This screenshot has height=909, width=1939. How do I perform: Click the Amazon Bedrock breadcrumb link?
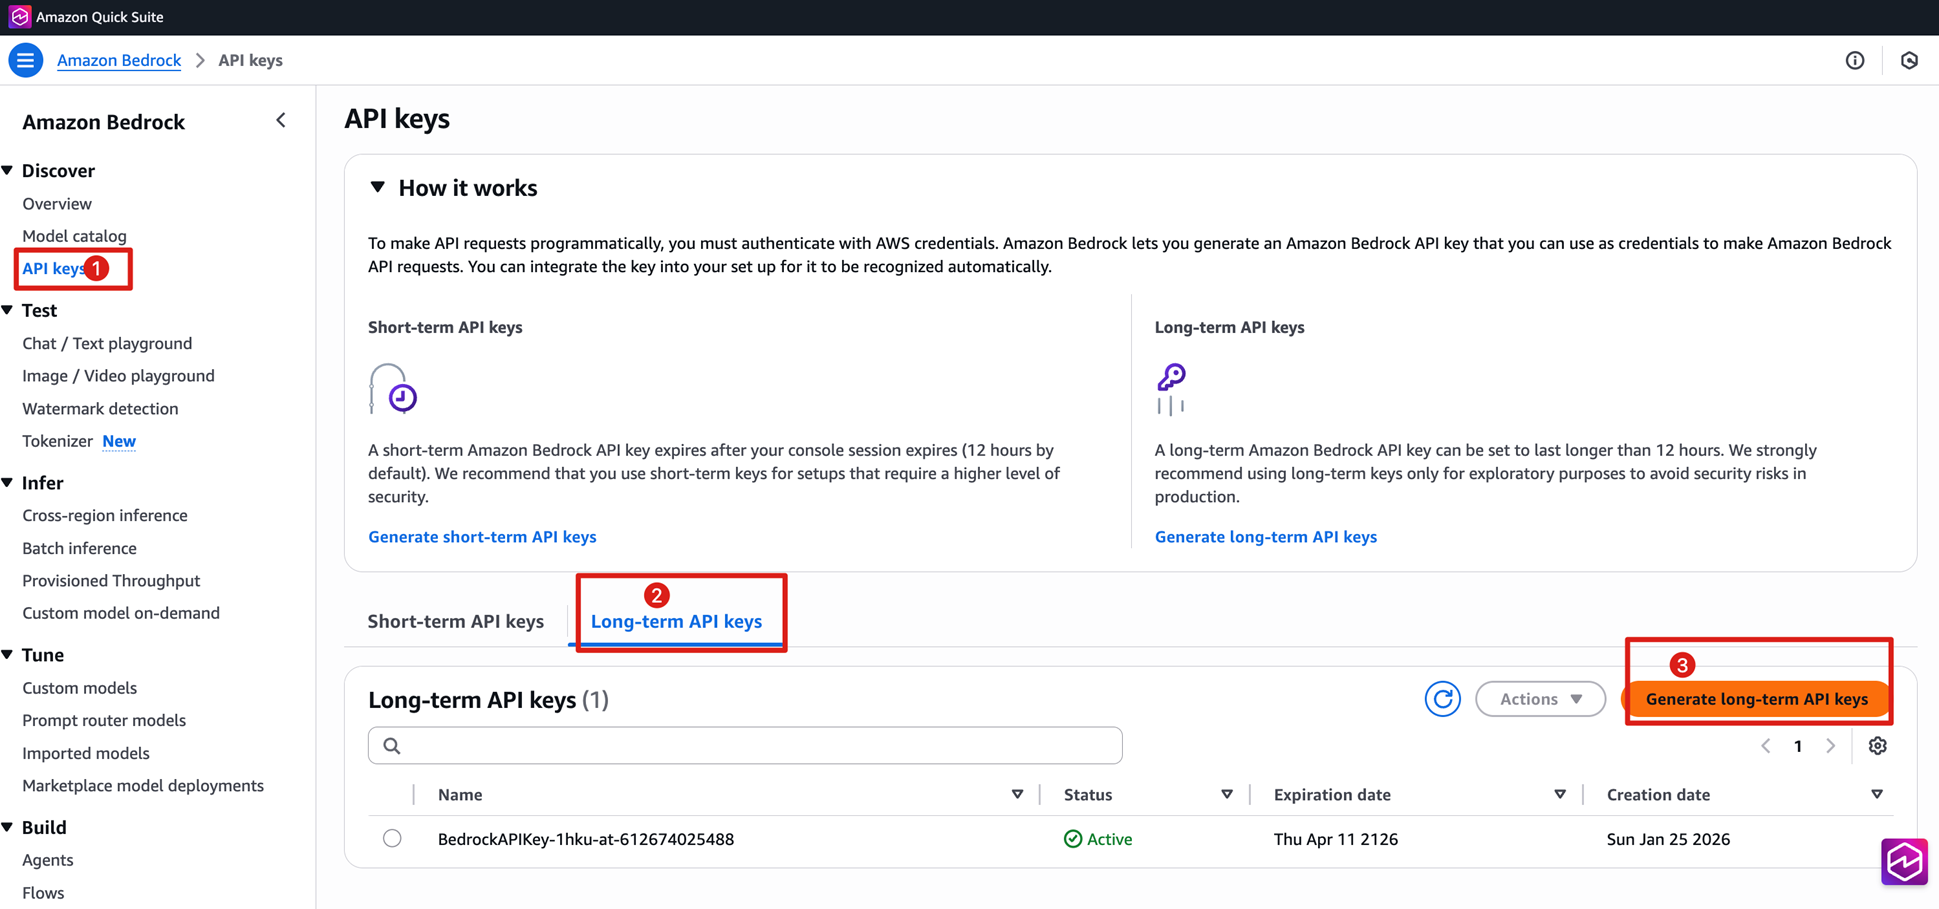click(119, 60)
